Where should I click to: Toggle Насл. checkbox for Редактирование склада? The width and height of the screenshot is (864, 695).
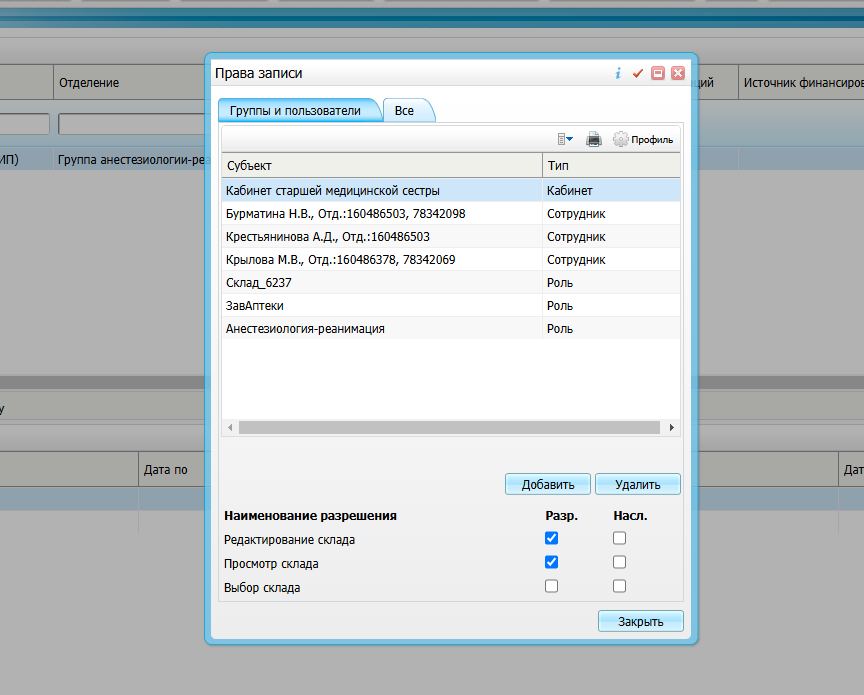coord(620,539)
